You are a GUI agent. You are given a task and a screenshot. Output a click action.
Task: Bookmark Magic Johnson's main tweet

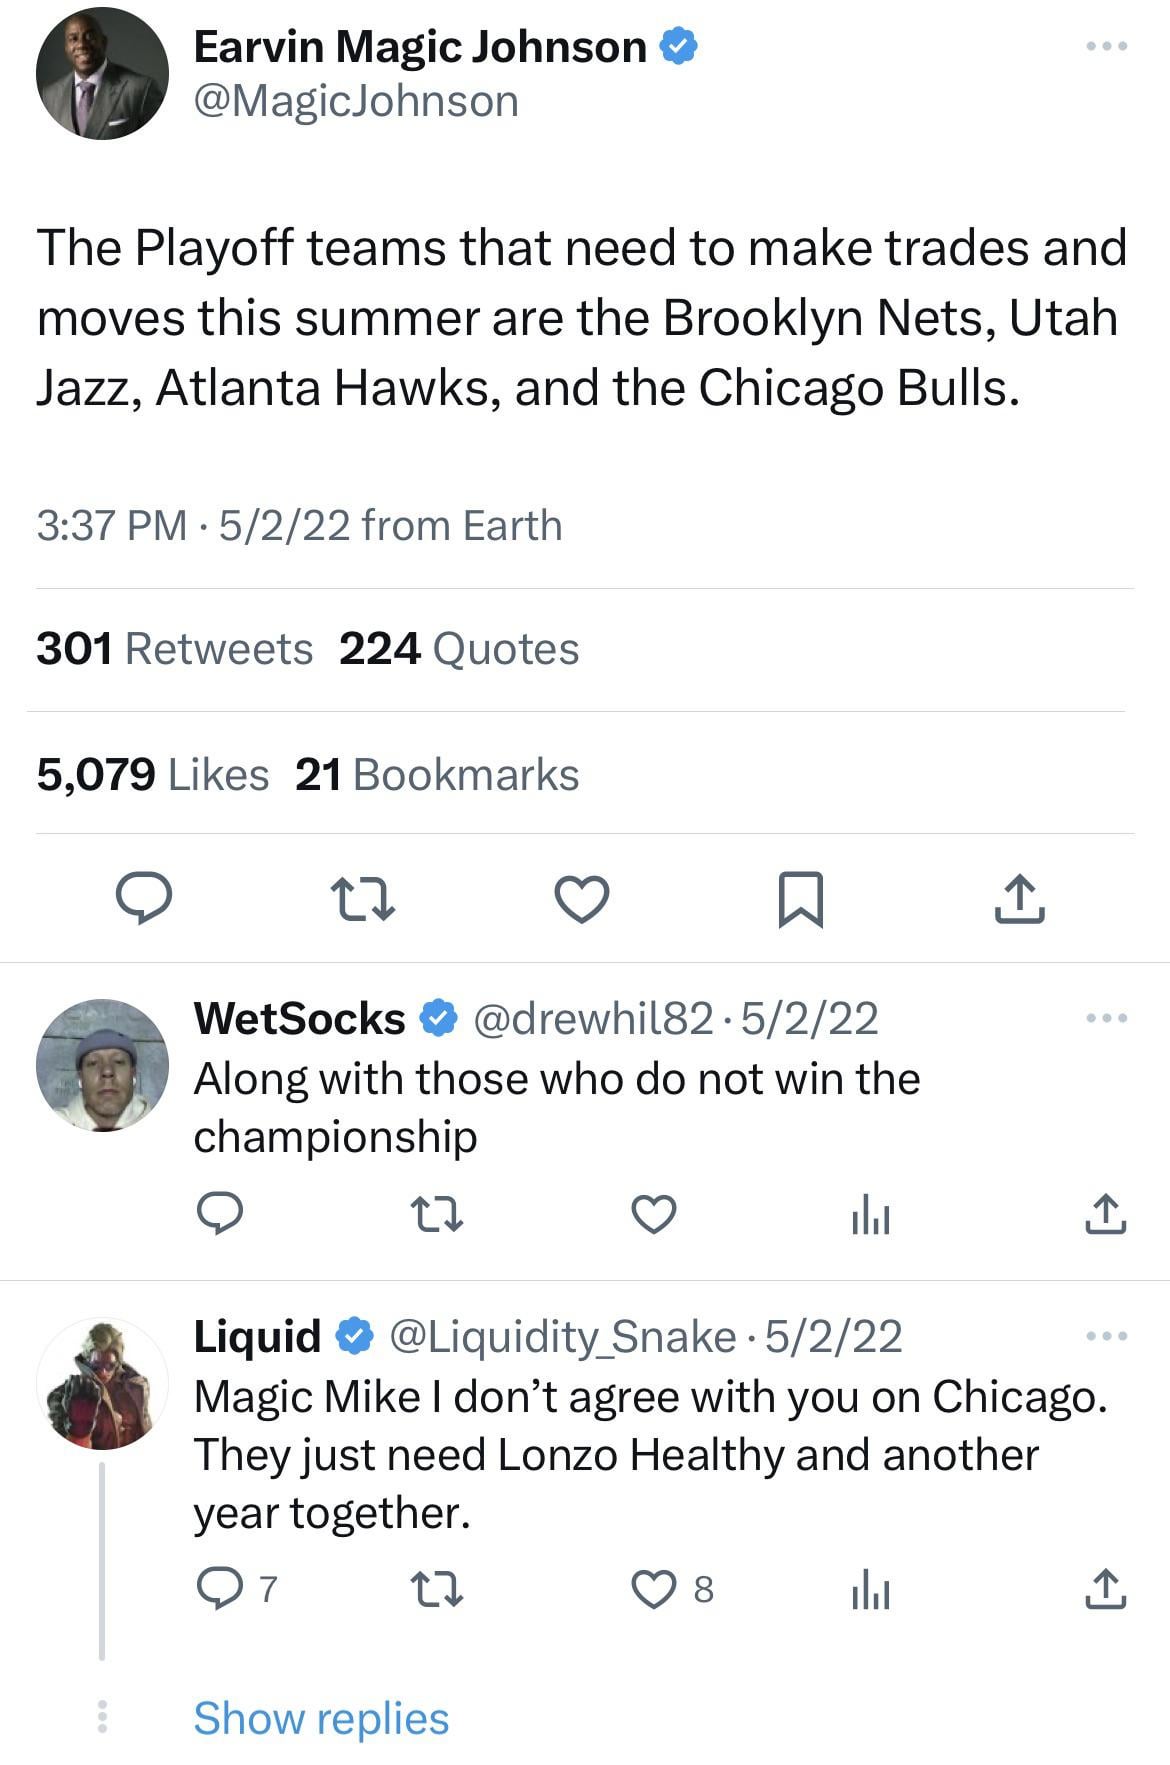(x=800, y=898)
